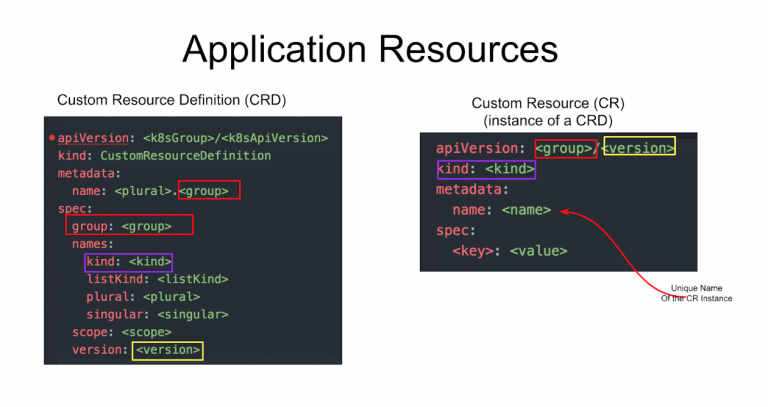
Task: Click the red-boxed <group> in CR apiVersion
Action: coord(566,148)
